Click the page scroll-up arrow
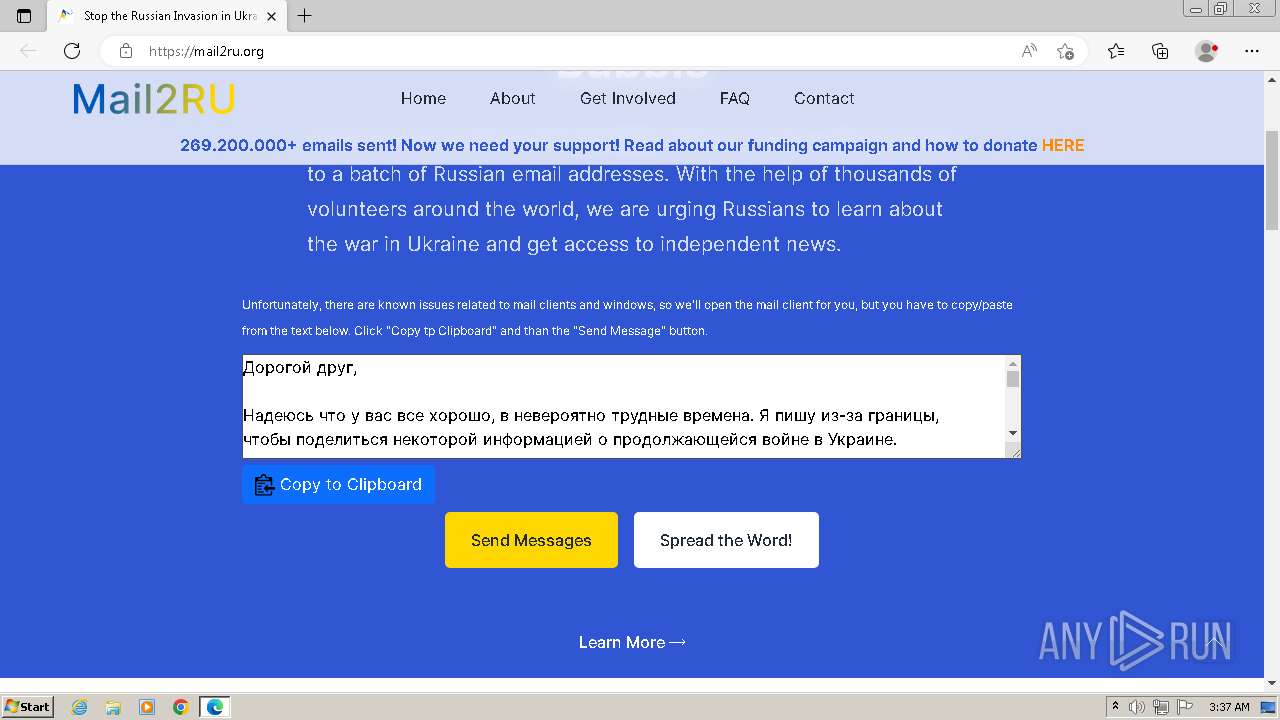 [1272, 78]
